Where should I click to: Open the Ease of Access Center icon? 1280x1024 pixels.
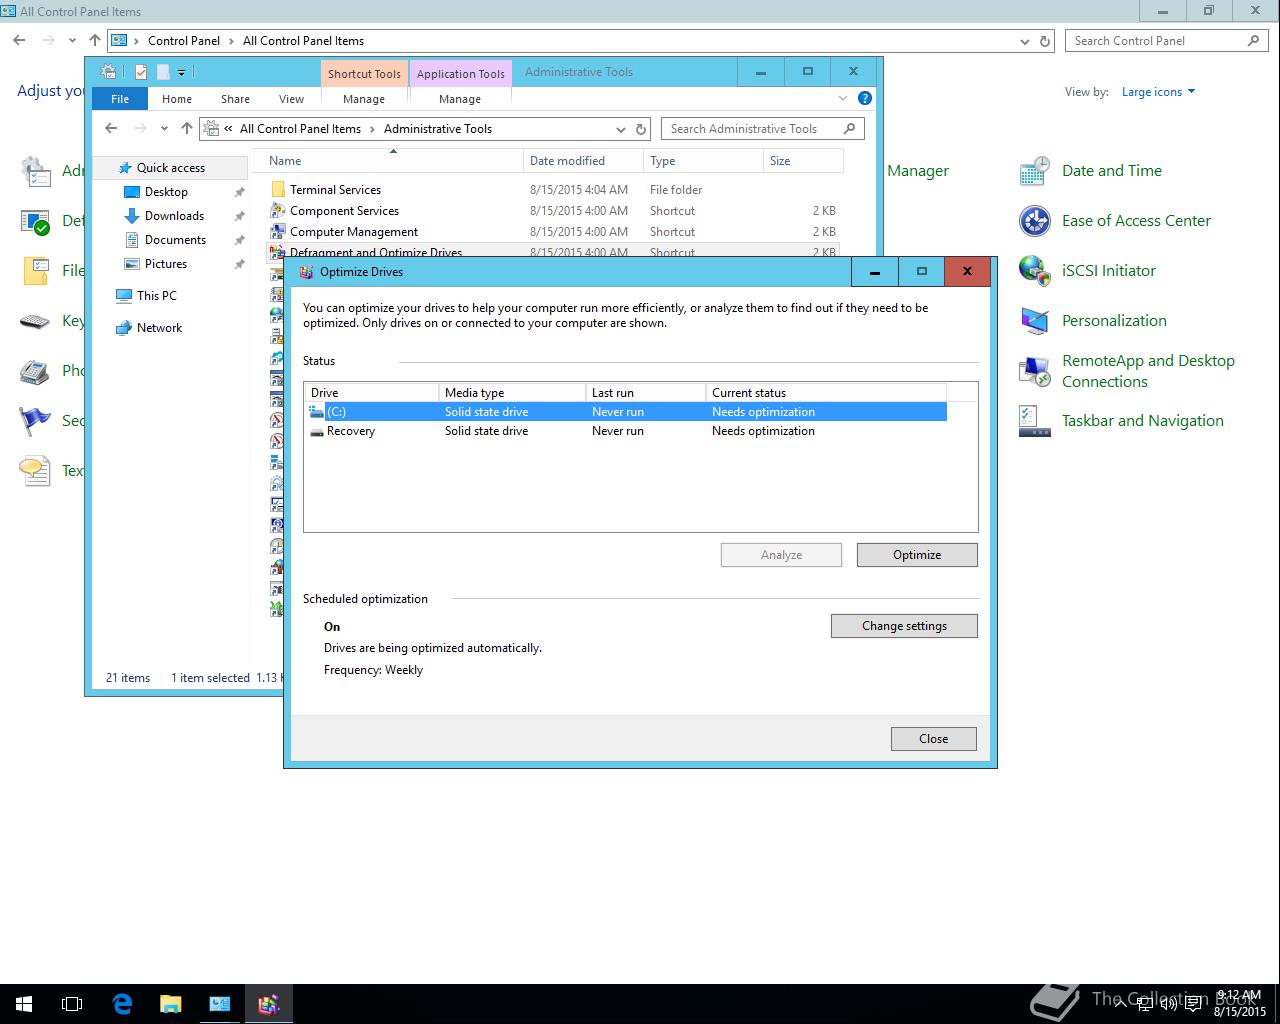1034,221
